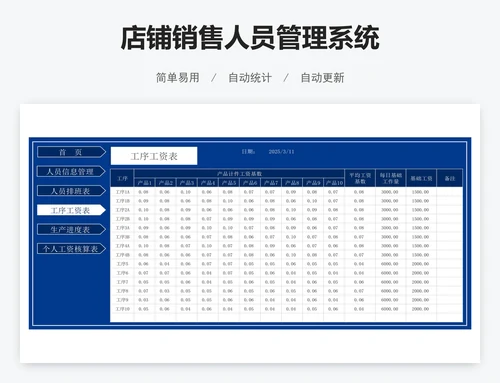Click 产品3 value in 工序1A row
500x383 pixels.
coord(186,192)
